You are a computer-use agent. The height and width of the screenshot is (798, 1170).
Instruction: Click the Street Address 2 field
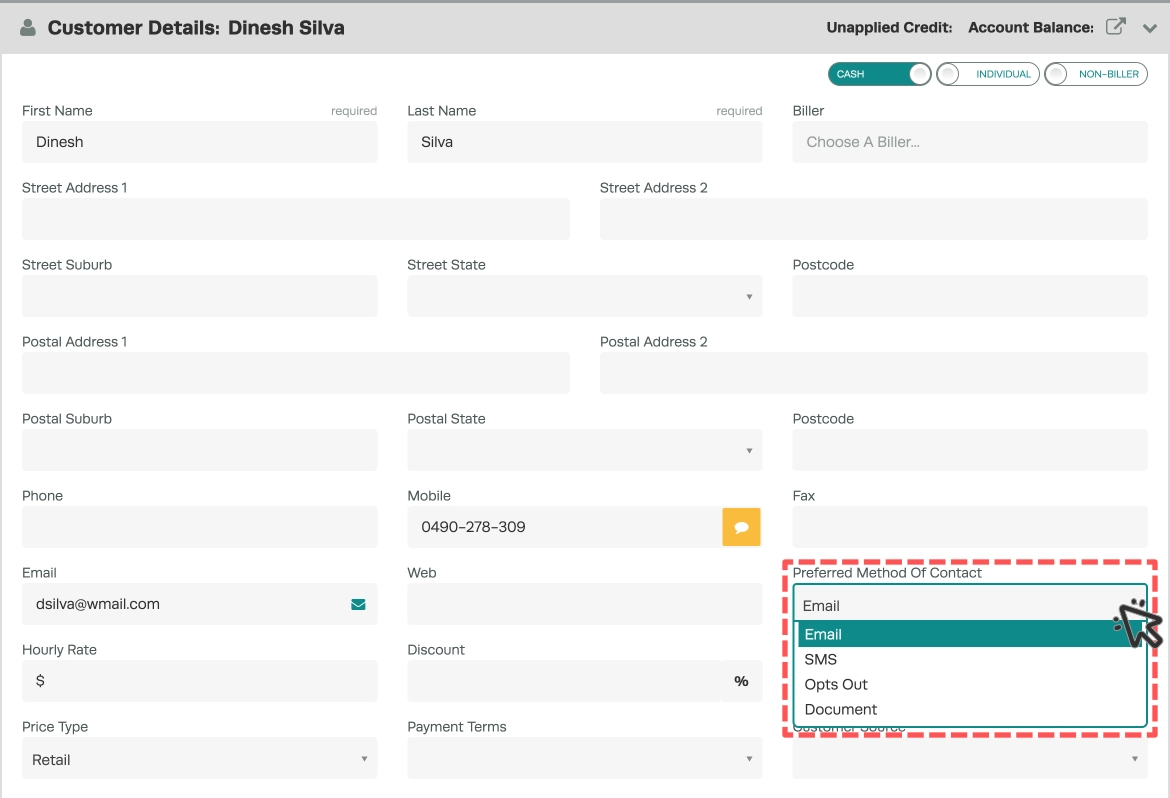(x=874, y=219)
